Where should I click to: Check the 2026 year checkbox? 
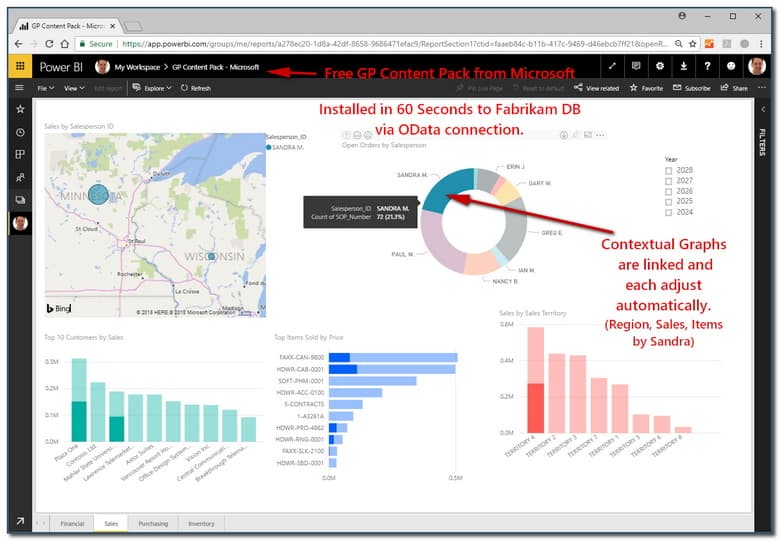coord(669,191)
